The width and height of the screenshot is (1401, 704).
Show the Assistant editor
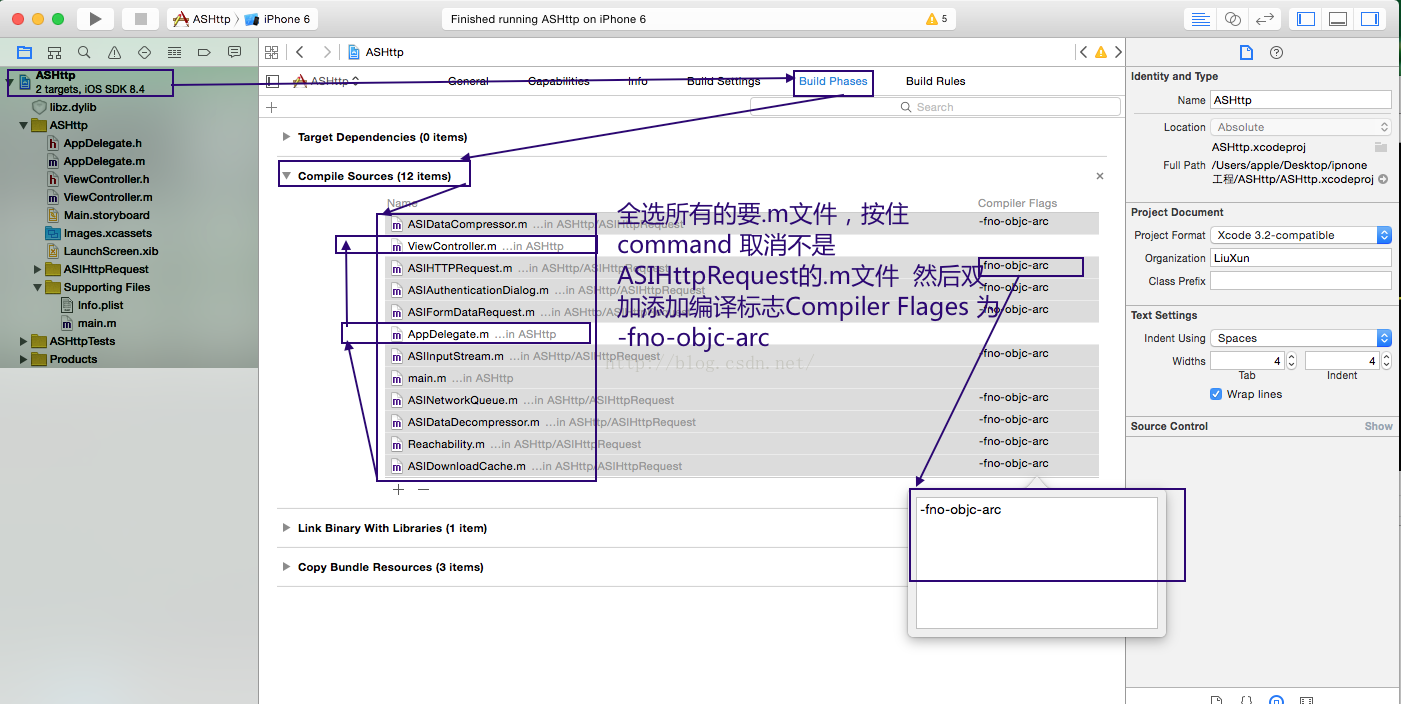[x=1233, y=18]
